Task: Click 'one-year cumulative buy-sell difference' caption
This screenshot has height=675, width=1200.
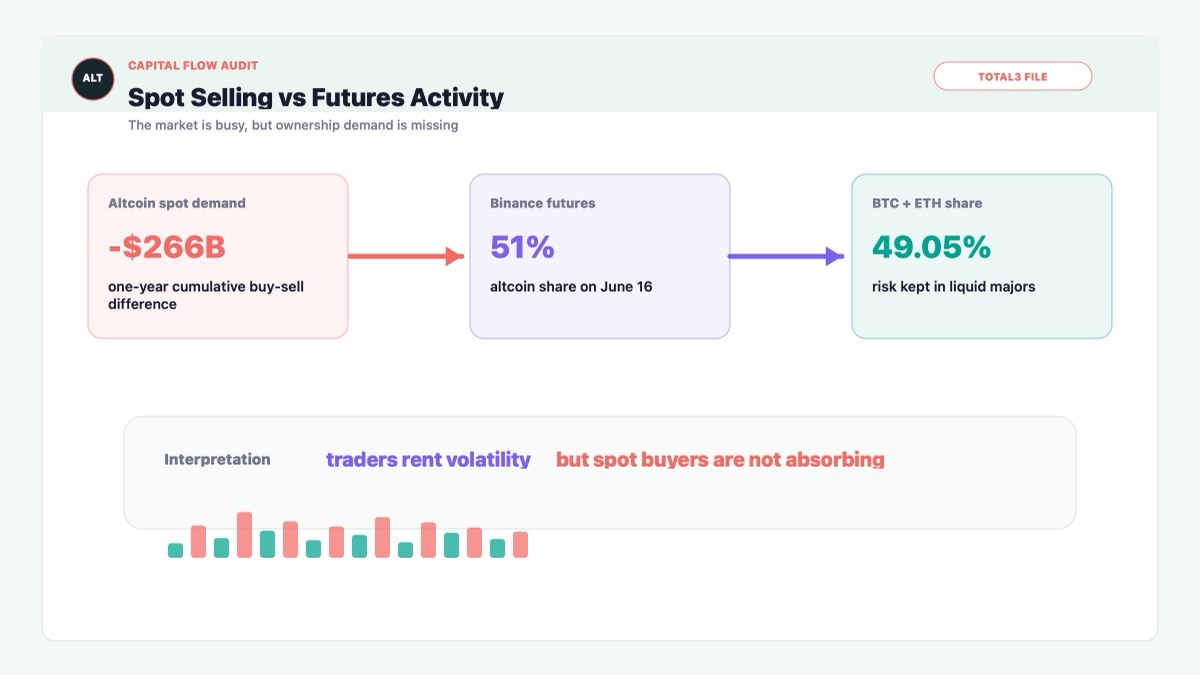Action: (206, 295)
